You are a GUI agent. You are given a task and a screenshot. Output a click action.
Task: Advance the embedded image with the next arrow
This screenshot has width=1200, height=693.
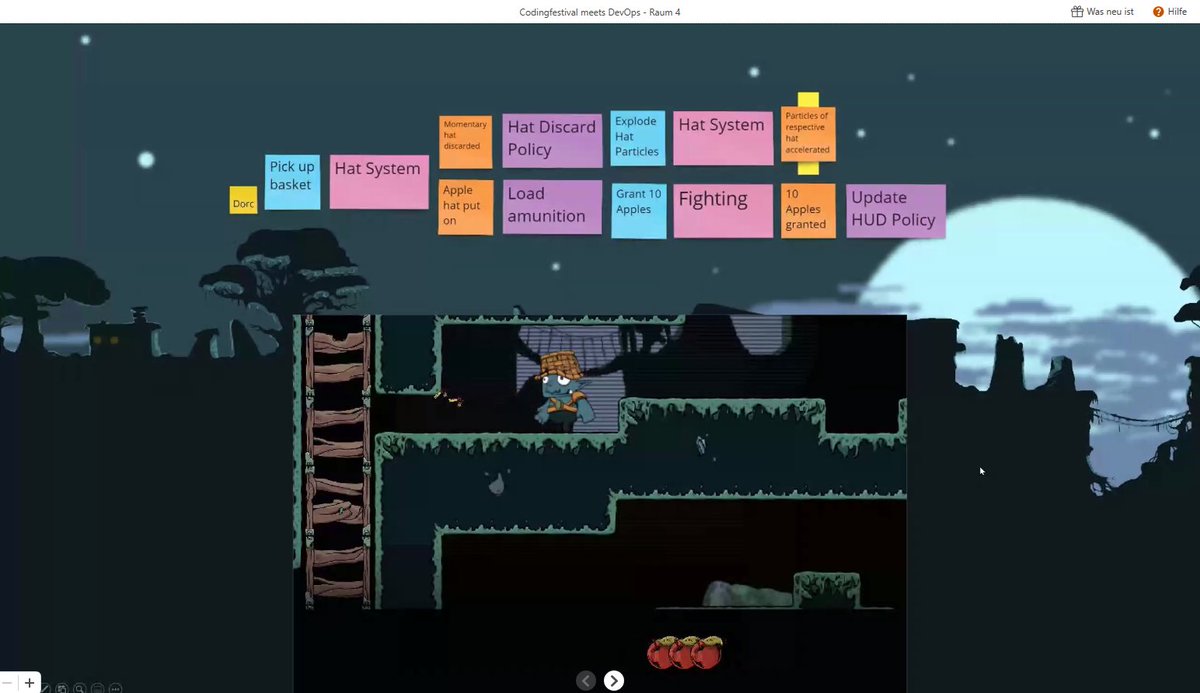click(x=613, y=680)
